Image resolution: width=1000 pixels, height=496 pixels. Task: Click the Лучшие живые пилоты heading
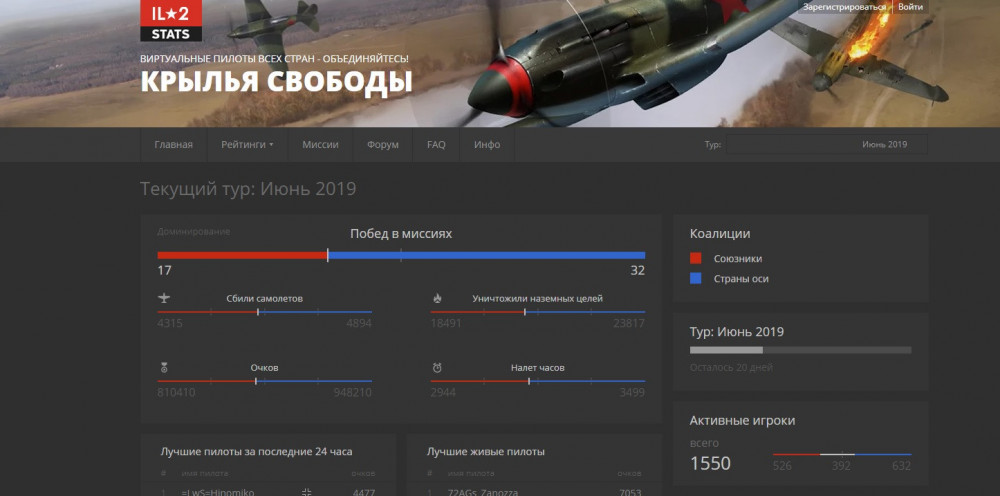tap(486, 451)
